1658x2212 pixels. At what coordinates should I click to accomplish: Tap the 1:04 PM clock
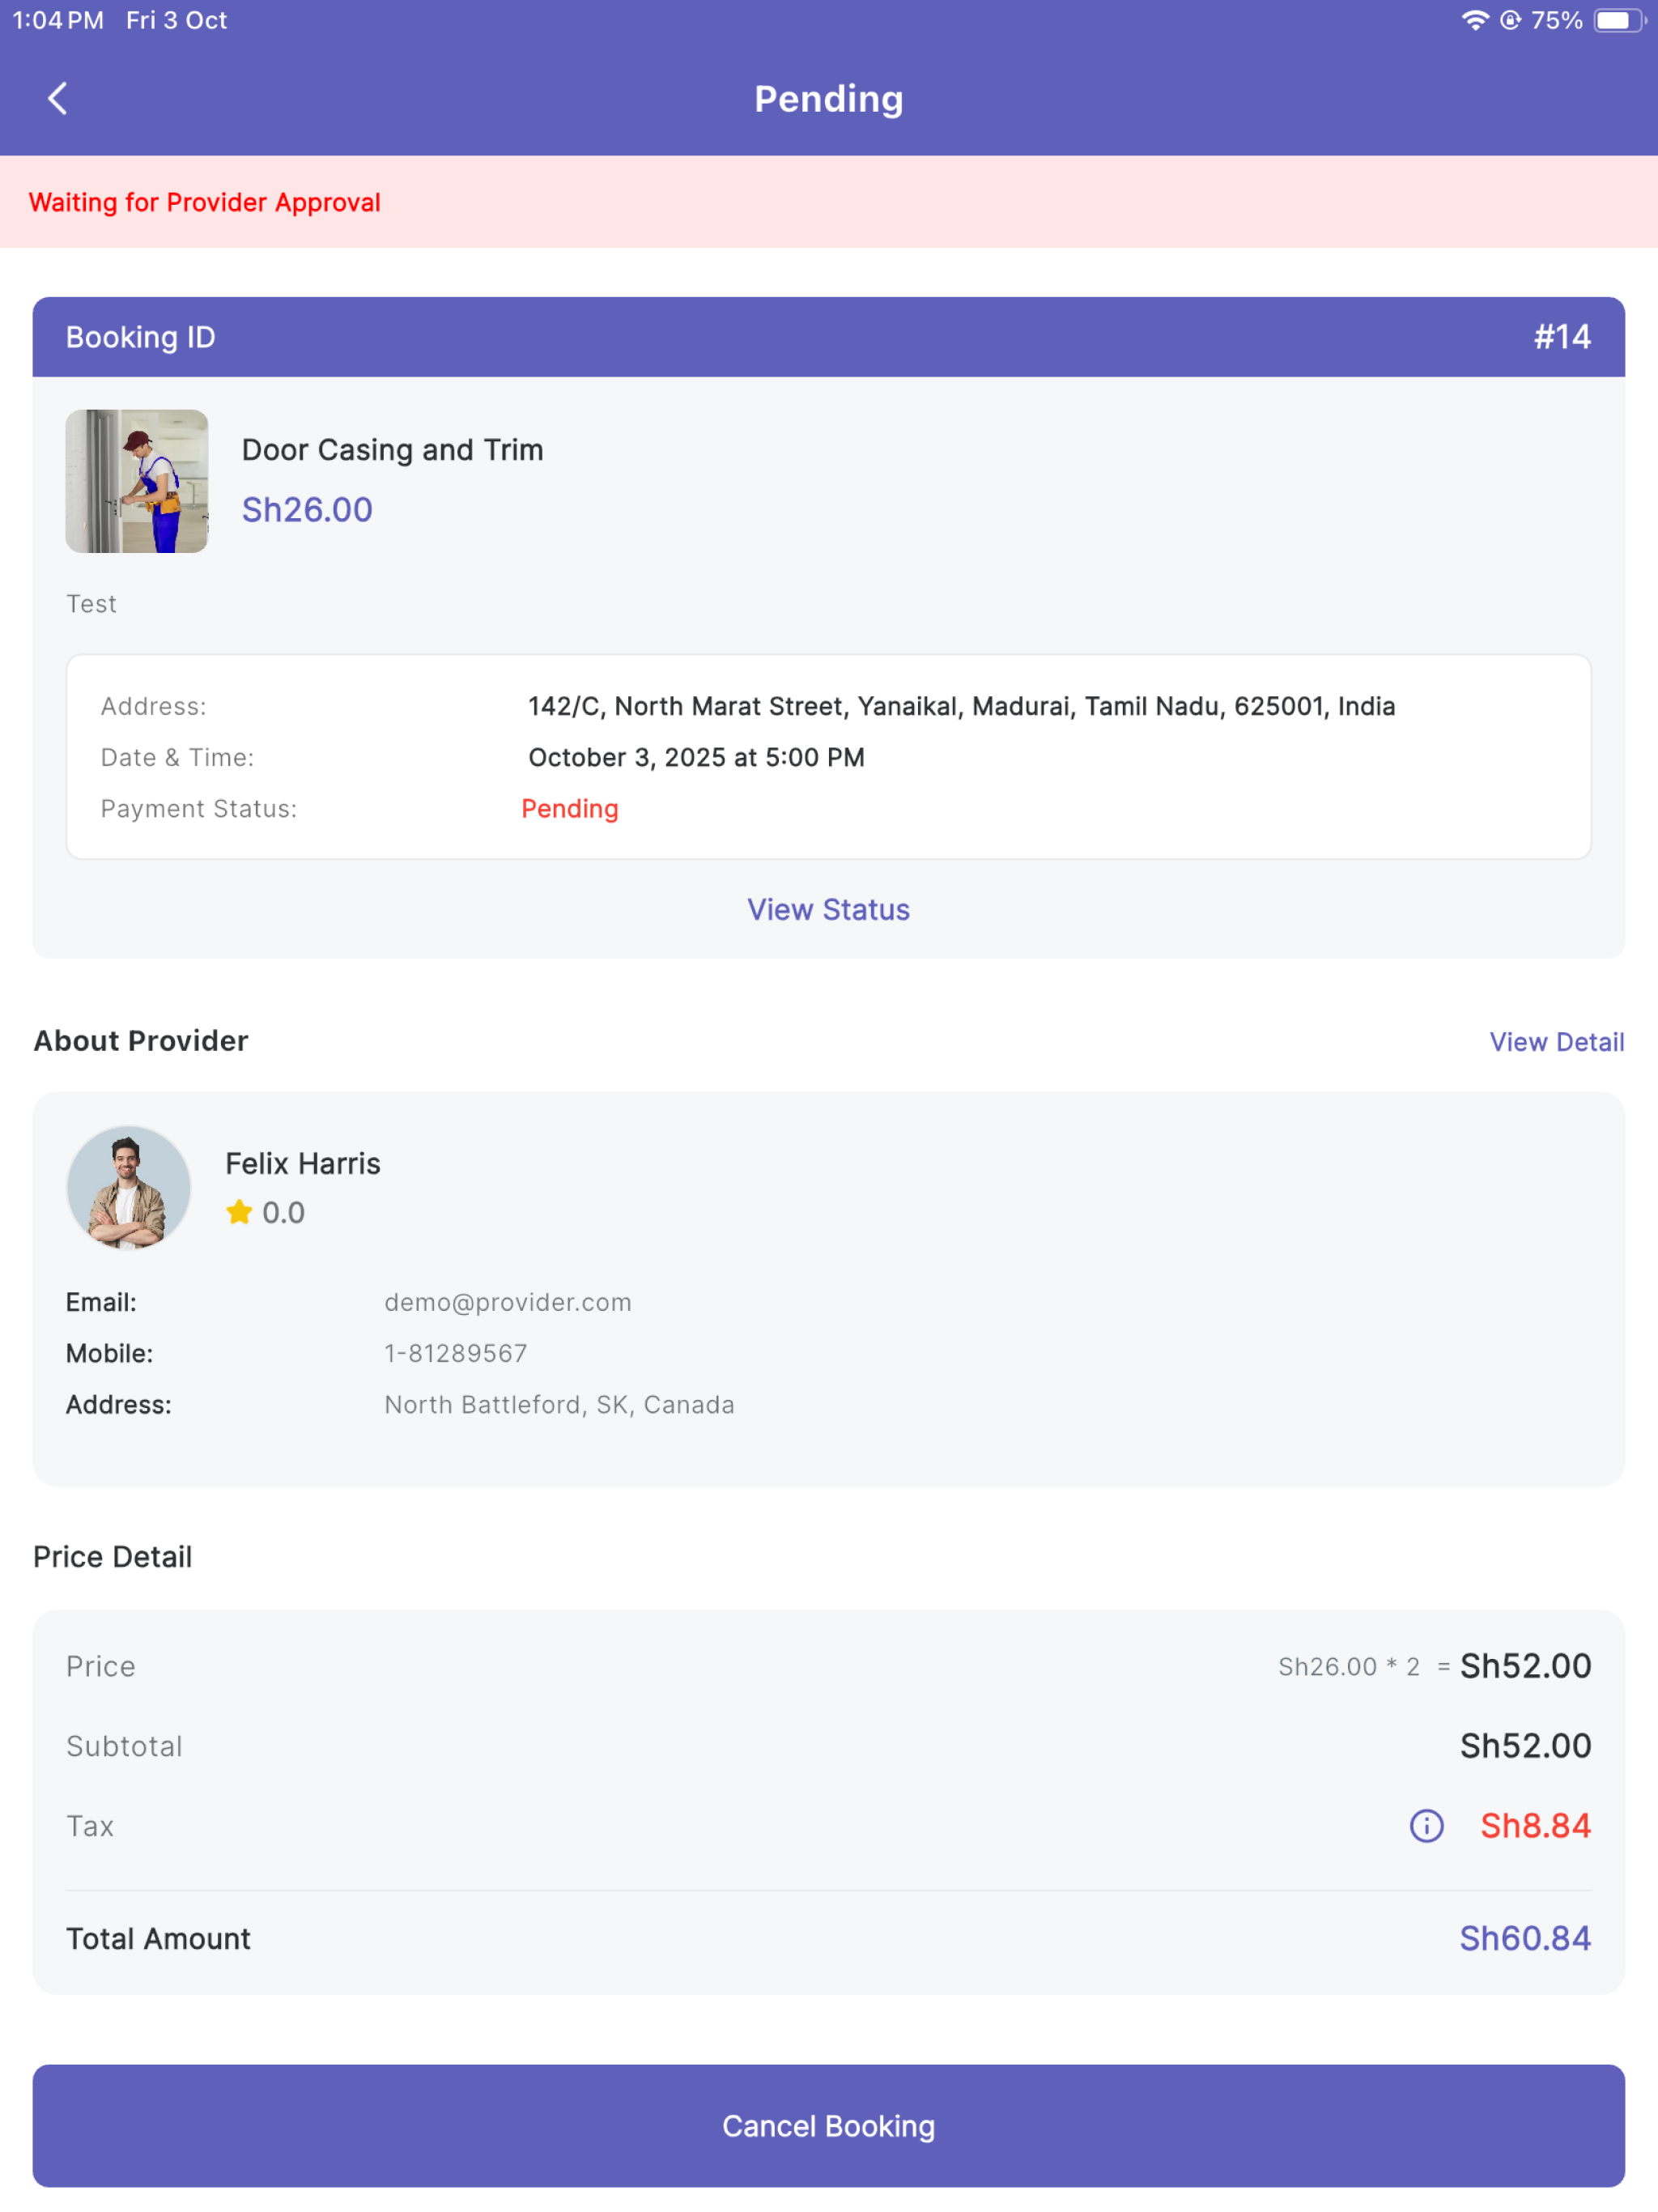point(58,20)
